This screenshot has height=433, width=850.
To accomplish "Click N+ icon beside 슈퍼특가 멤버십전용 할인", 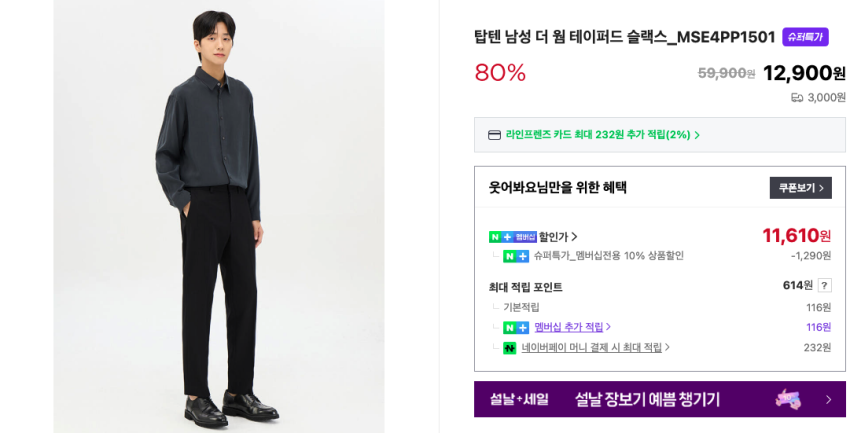I will [516, 256].
